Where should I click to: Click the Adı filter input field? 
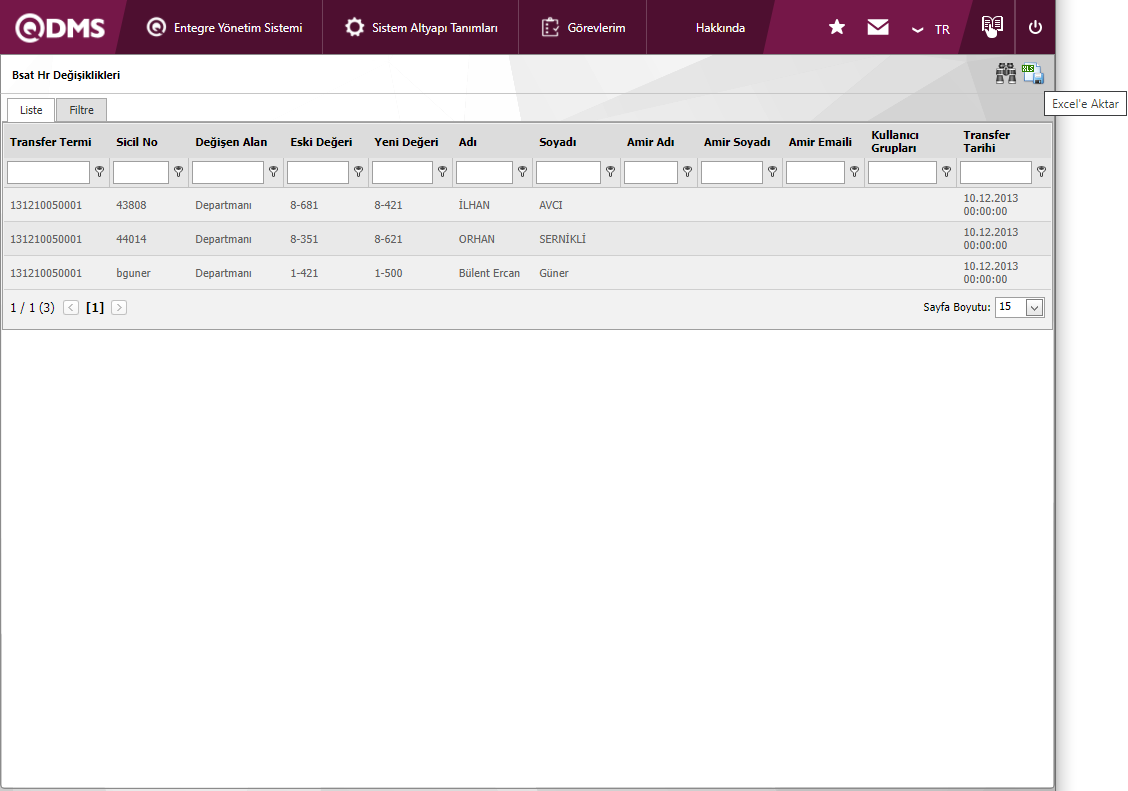[484, 173]
